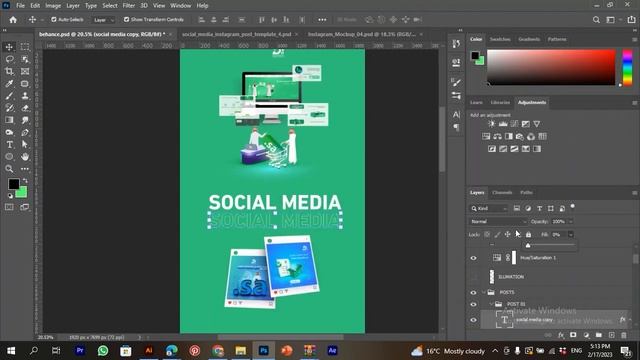Open the Filter menu
This screenshot has height=360, width=640.
pos(129,6)
